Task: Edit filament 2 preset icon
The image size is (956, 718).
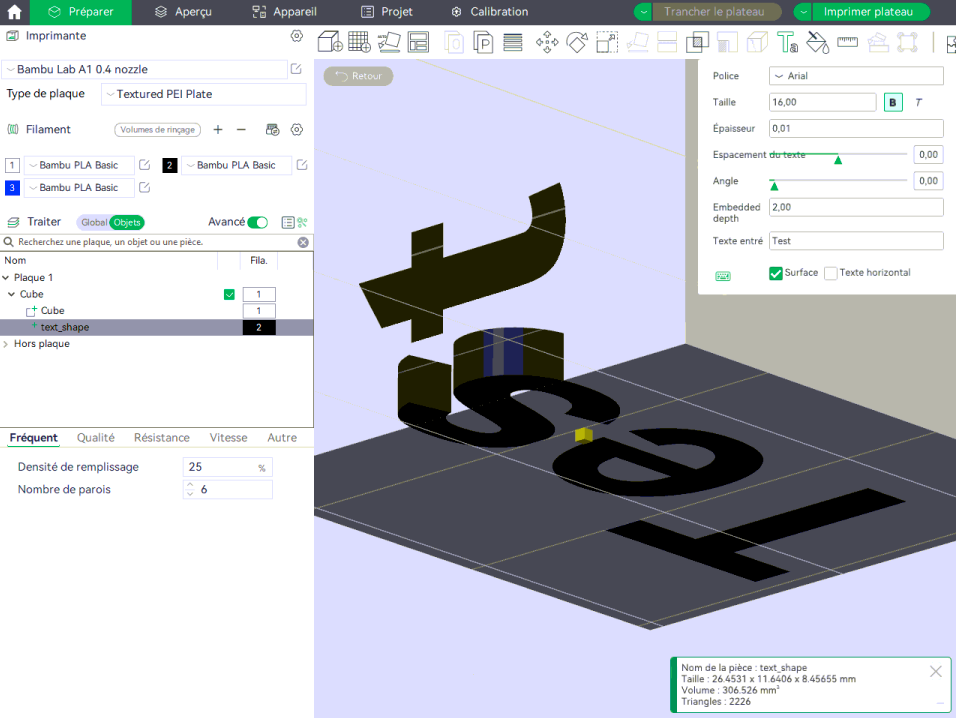Action: click(x=302, y=165)
